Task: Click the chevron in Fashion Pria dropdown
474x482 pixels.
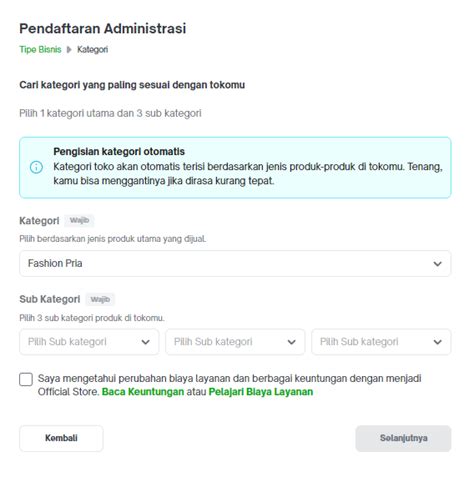Action: [x=437, y=264]
